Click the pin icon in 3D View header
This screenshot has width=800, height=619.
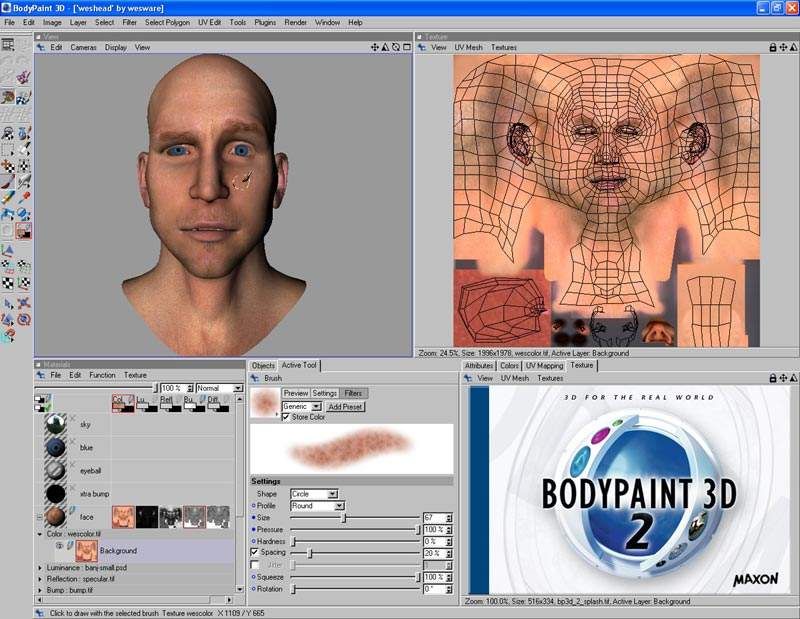pos(40,47)
